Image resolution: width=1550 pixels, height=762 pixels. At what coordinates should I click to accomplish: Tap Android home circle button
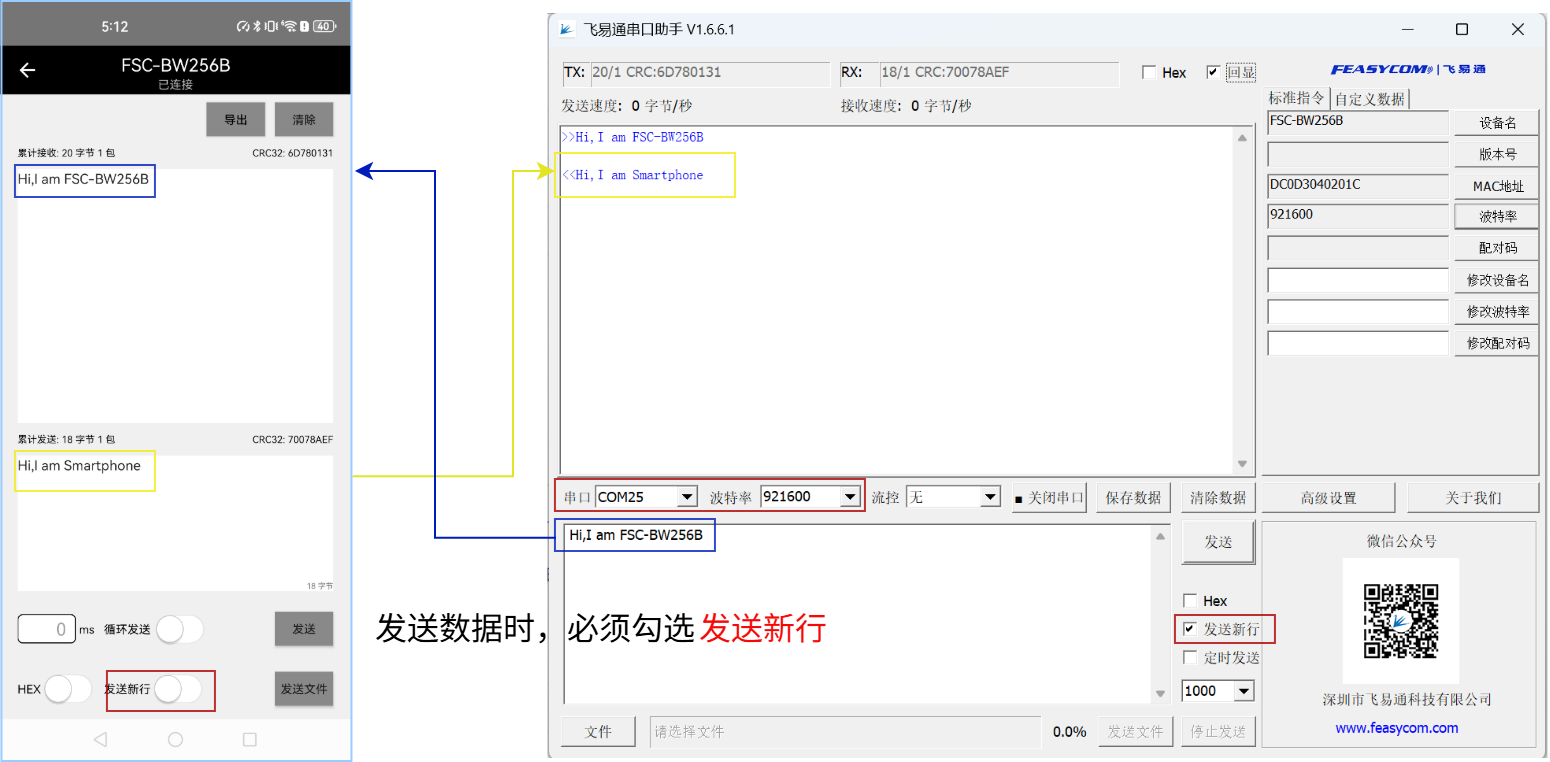tap(176, 740)
